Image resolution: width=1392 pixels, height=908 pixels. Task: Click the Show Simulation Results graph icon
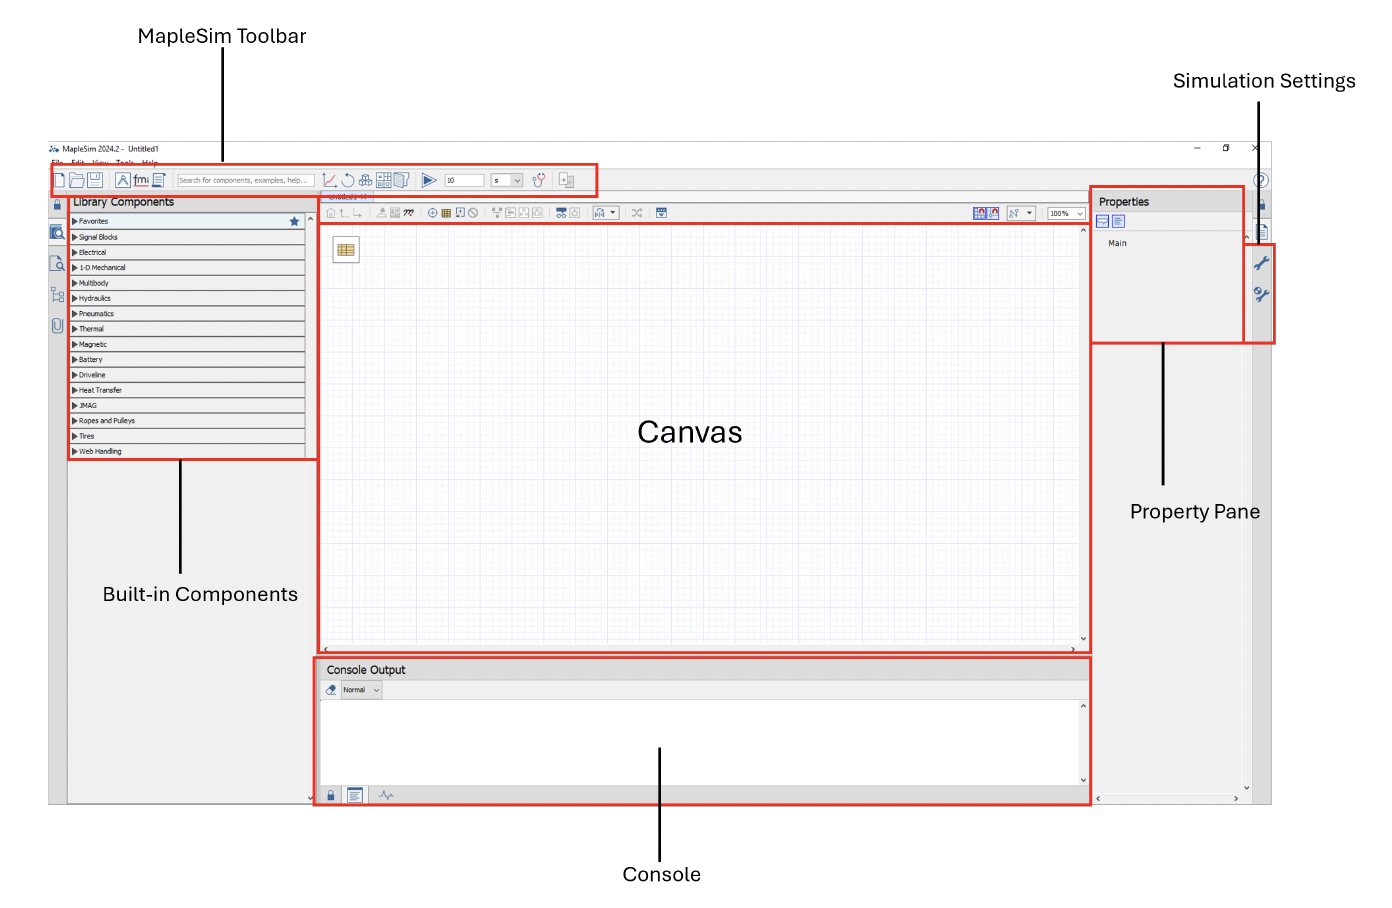click(x=329, y=180)
